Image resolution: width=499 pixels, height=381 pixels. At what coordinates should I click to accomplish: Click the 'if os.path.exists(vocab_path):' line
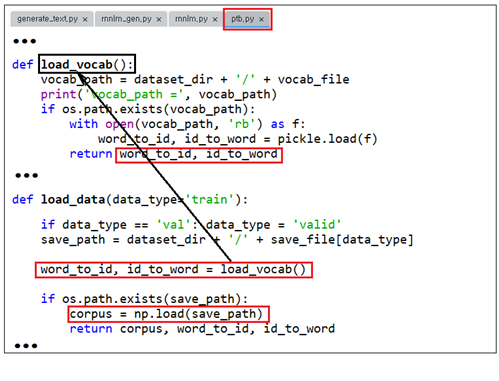pyautogui.click(x=148, y=109)
